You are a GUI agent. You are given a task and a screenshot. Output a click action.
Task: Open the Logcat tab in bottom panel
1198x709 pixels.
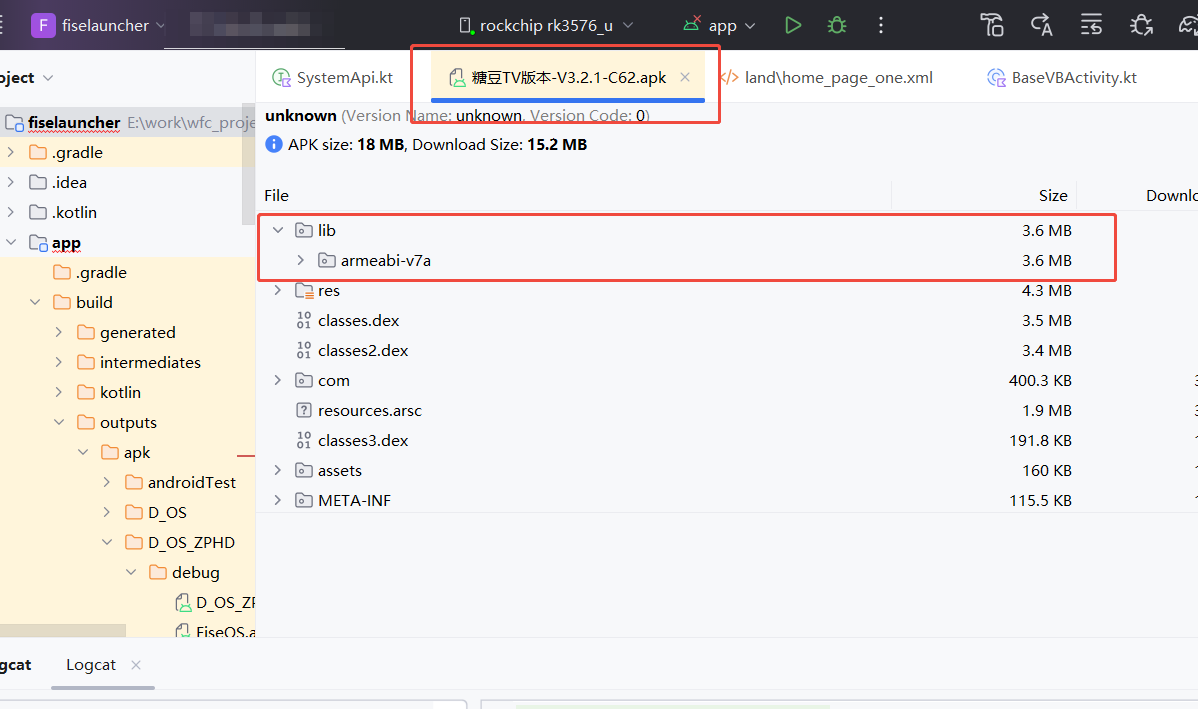[91, 665]
